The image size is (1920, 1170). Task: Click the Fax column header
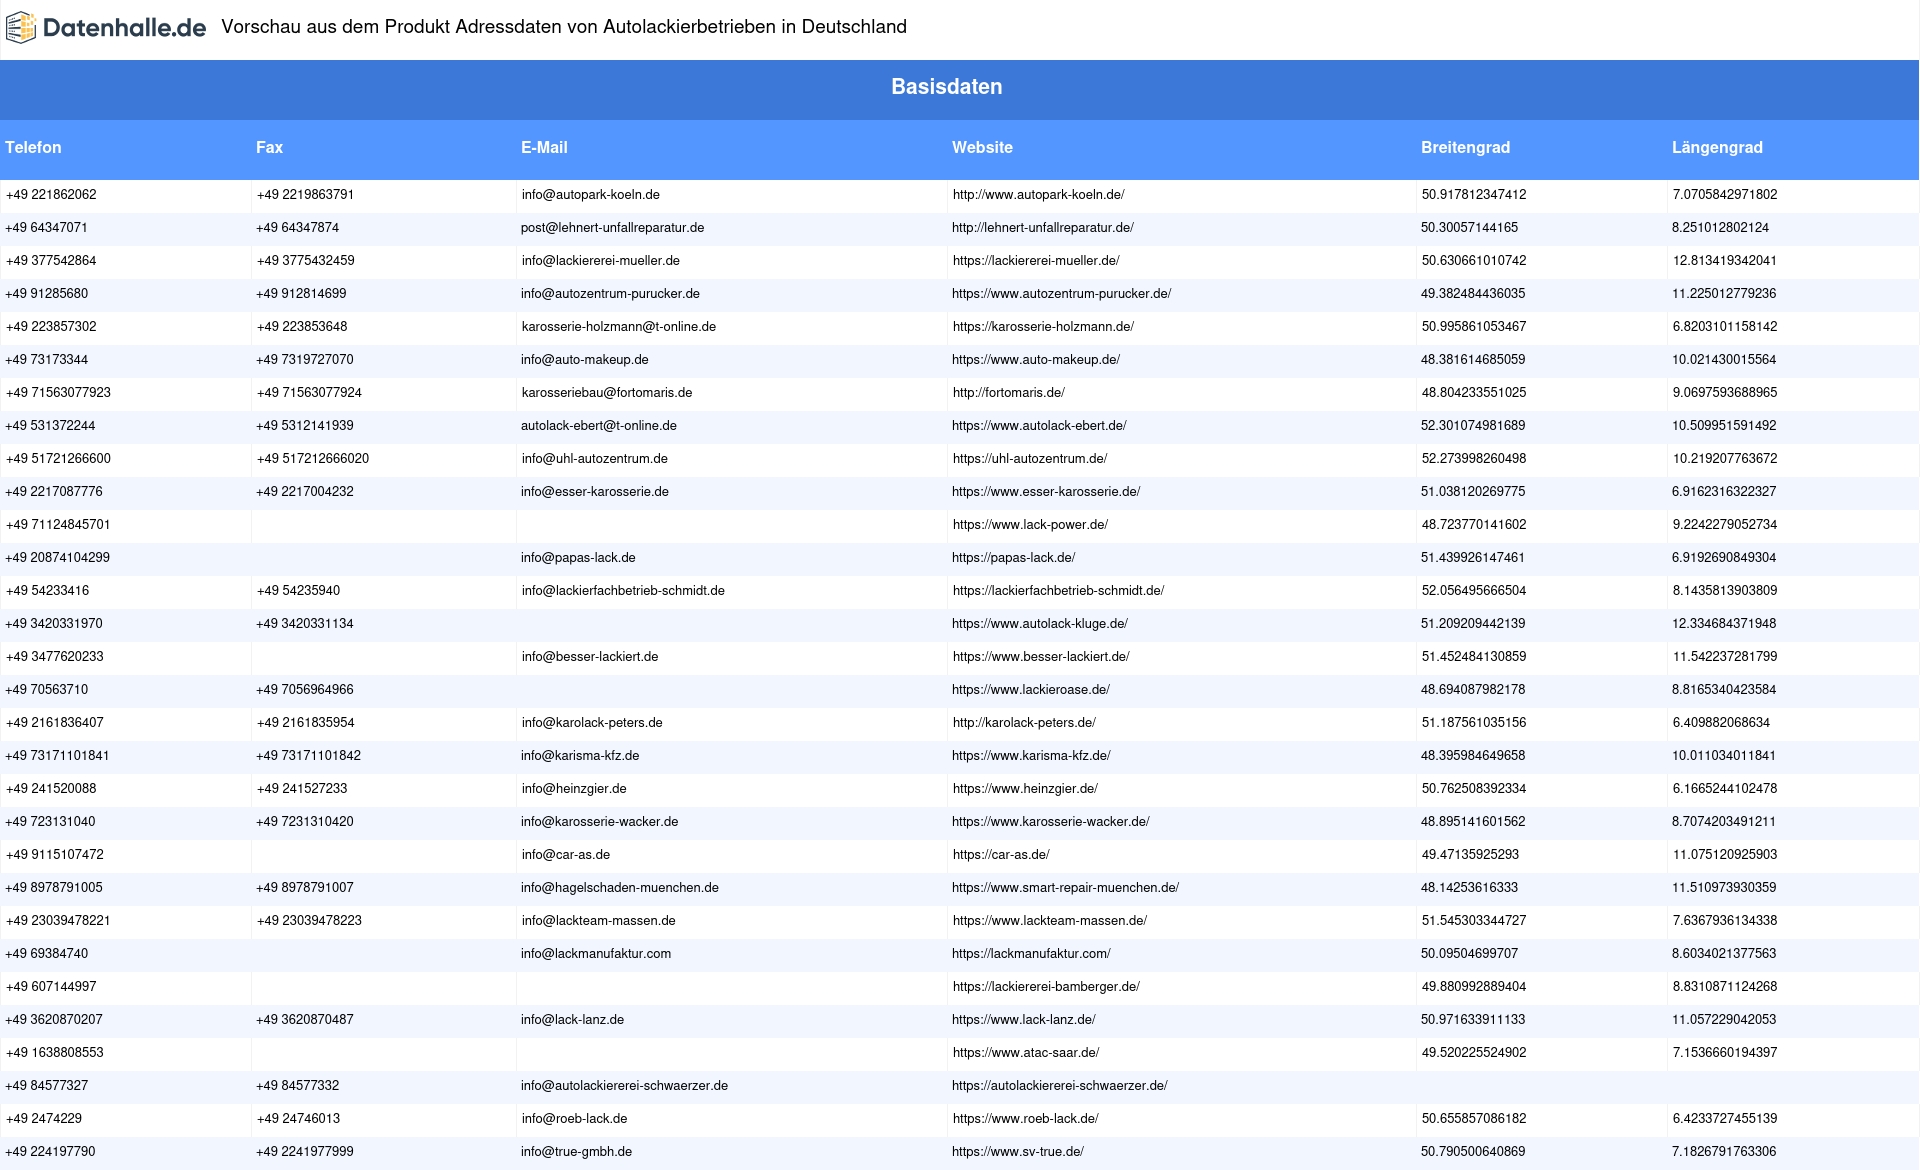pyautogui.click(x=269, y=148)
